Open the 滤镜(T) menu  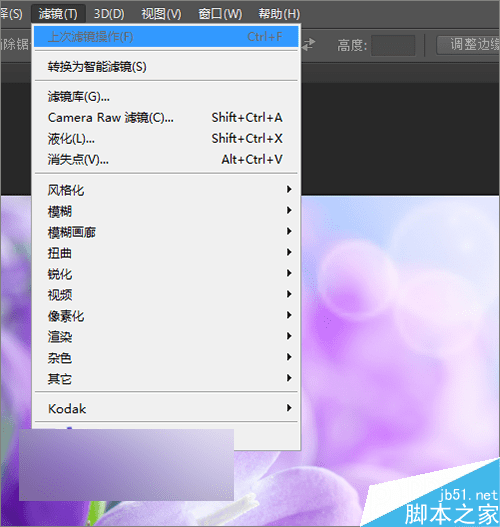(x=58, y=14)
